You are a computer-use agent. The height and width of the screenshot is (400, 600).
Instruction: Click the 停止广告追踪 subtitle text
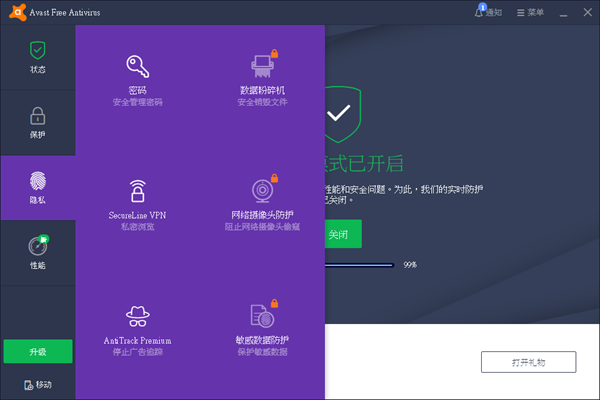(138, 352)
